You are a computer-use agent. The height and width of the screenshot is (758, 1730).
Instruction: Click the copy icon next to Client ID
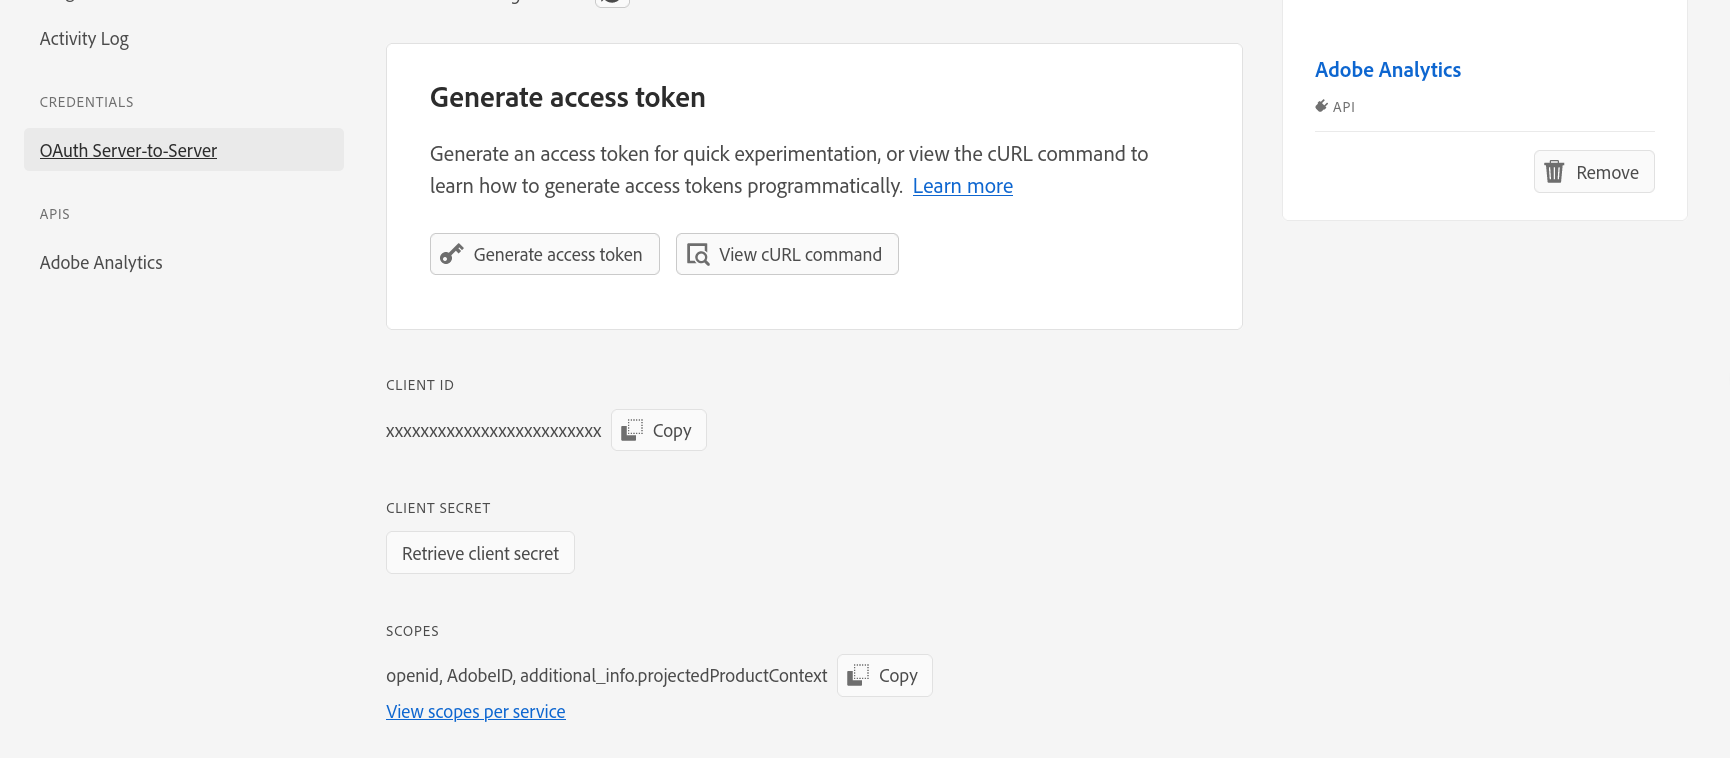[x=632, y=430]
